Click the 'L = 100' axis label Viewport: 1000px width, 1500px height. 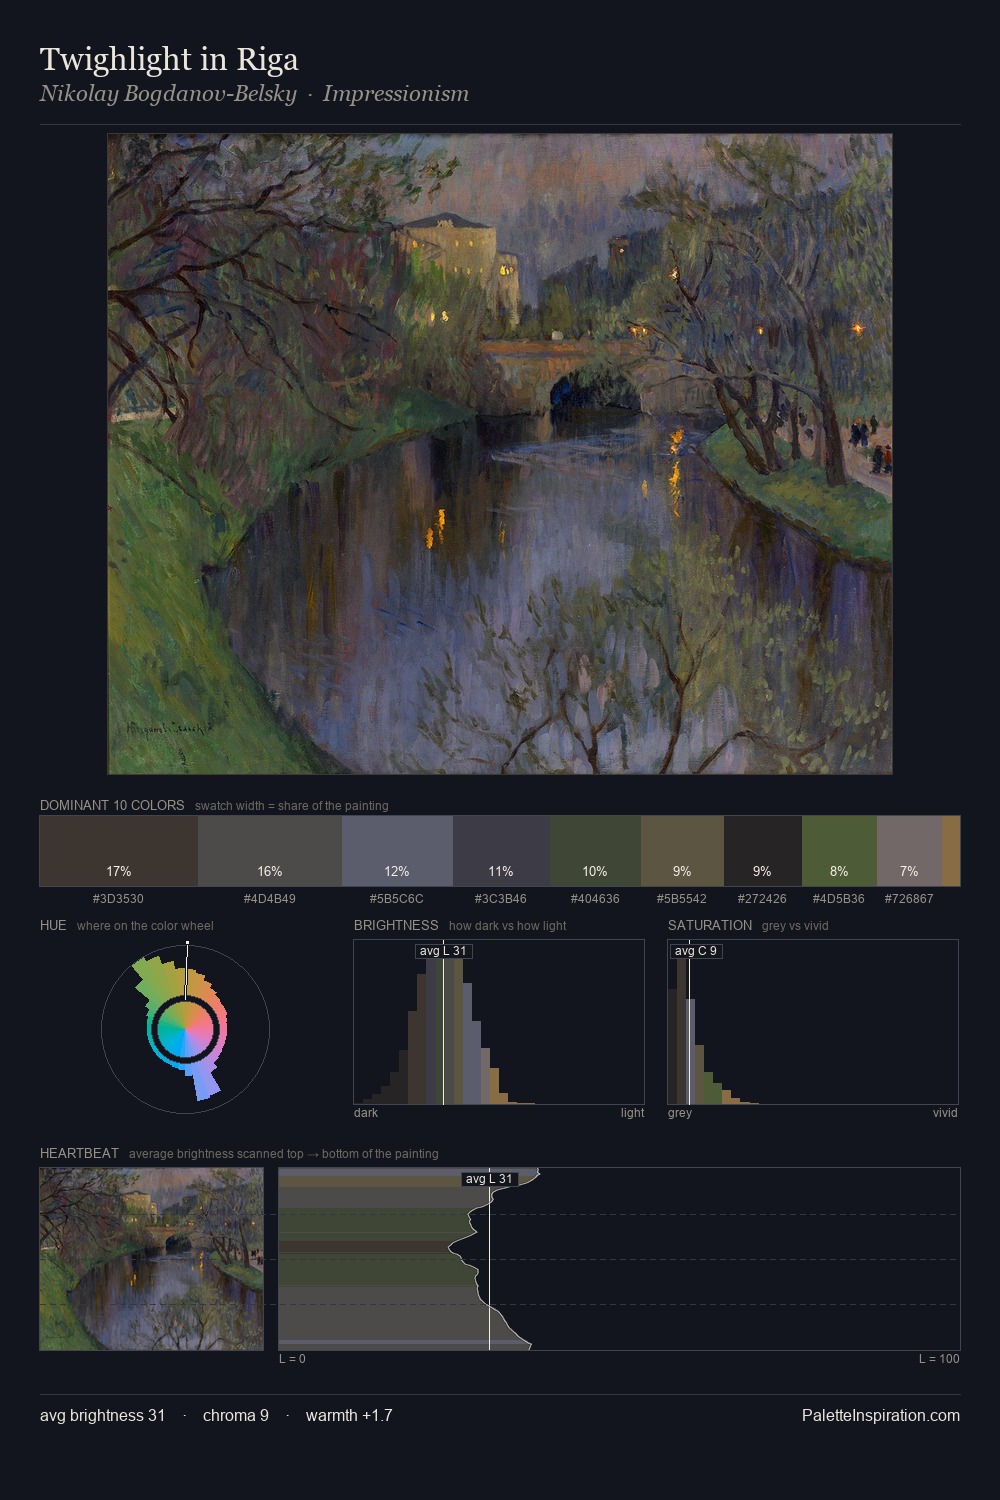click(939, 1359)
